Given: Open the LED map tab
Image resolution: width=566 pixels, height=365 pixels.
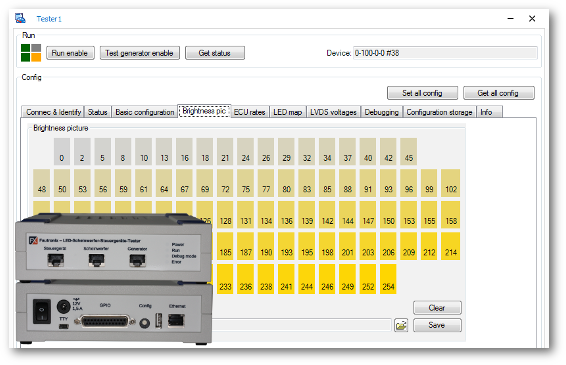Looking at the screenshot, I should (x=288, y=112).
